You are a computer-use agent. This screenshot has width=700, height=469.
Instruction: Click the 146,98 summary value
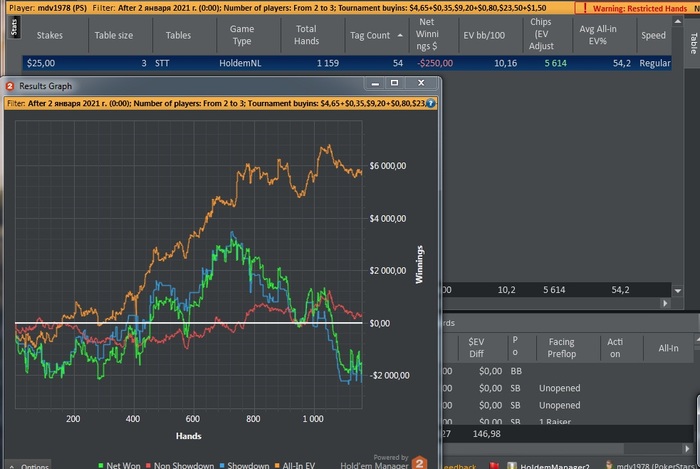click(486, 433)
